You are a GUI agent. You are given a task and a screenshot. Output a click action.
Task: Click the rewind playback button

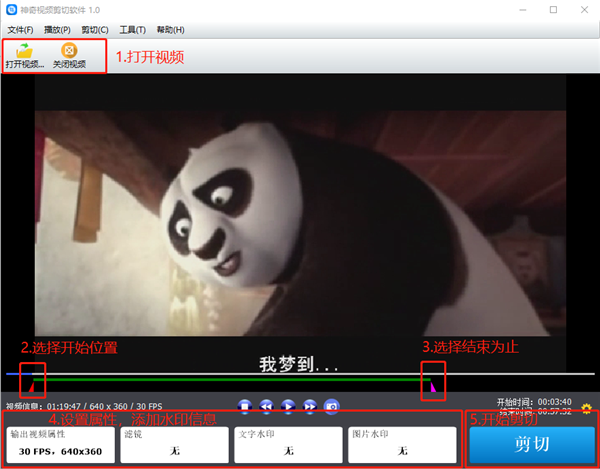click(267, 406)
